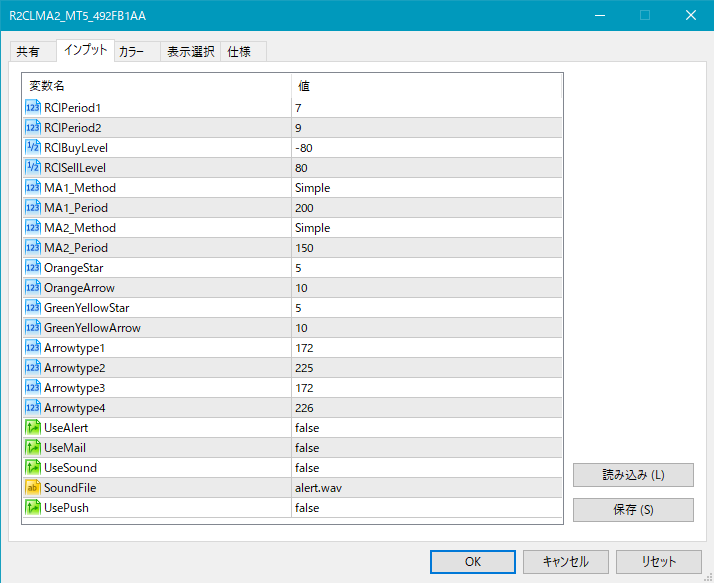The image size is (714, 583).
Task: Select the GreenYellowStar value 5
Action: [427, 308]
